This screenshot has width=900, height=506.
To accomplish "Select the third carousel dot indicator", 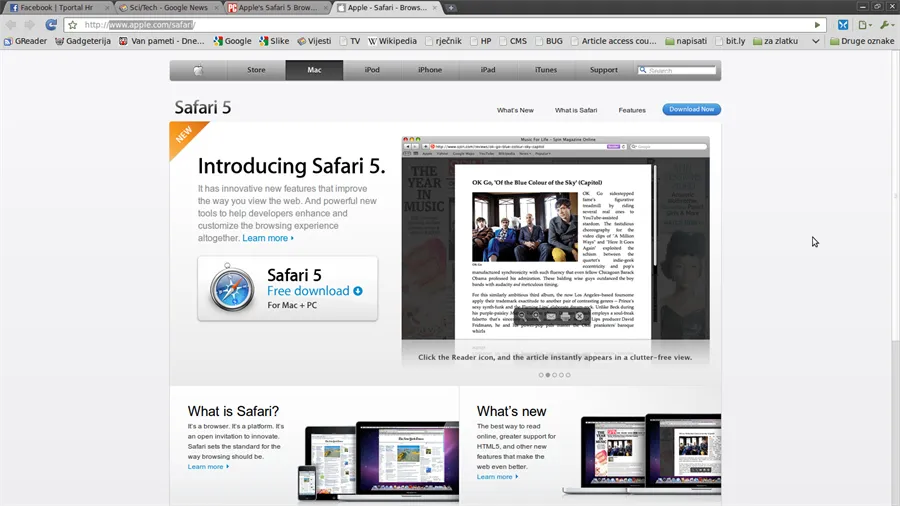I will click(x=554, y=375).
